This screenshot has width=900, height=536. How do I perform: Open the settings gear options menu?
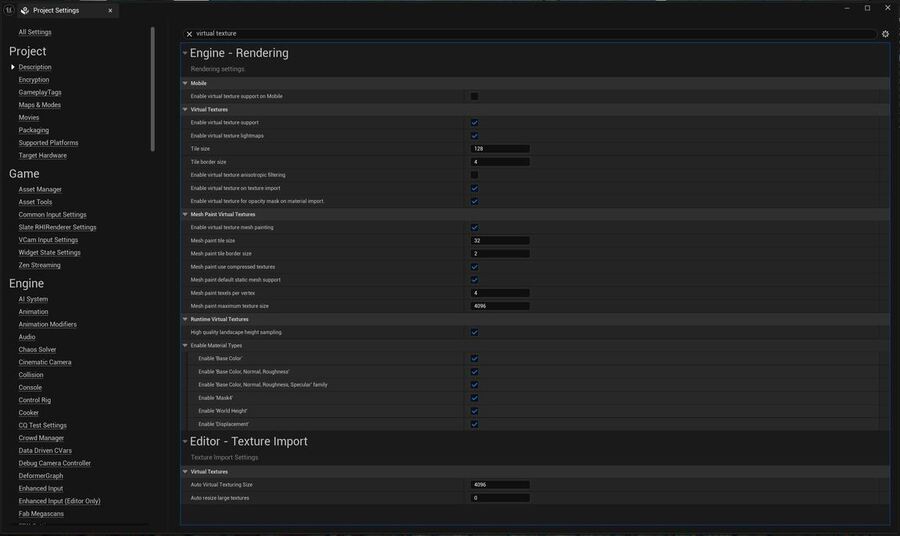tap(885, 34)
